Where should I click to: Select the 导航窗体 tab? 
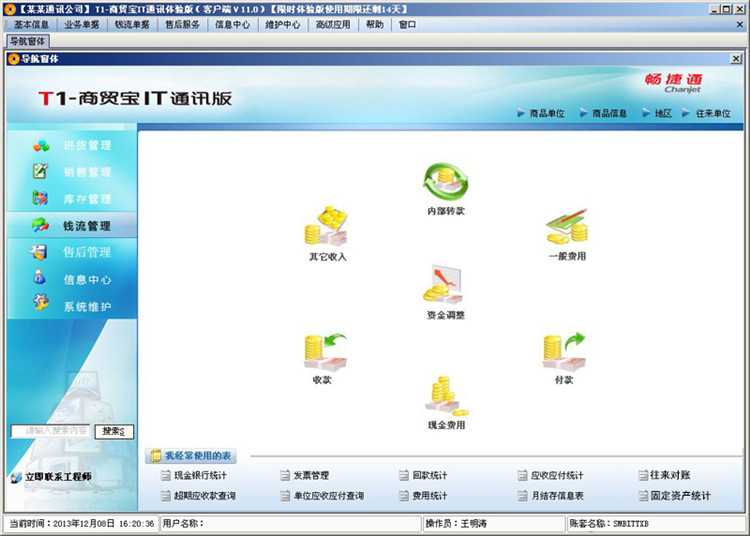pos(28,42)
